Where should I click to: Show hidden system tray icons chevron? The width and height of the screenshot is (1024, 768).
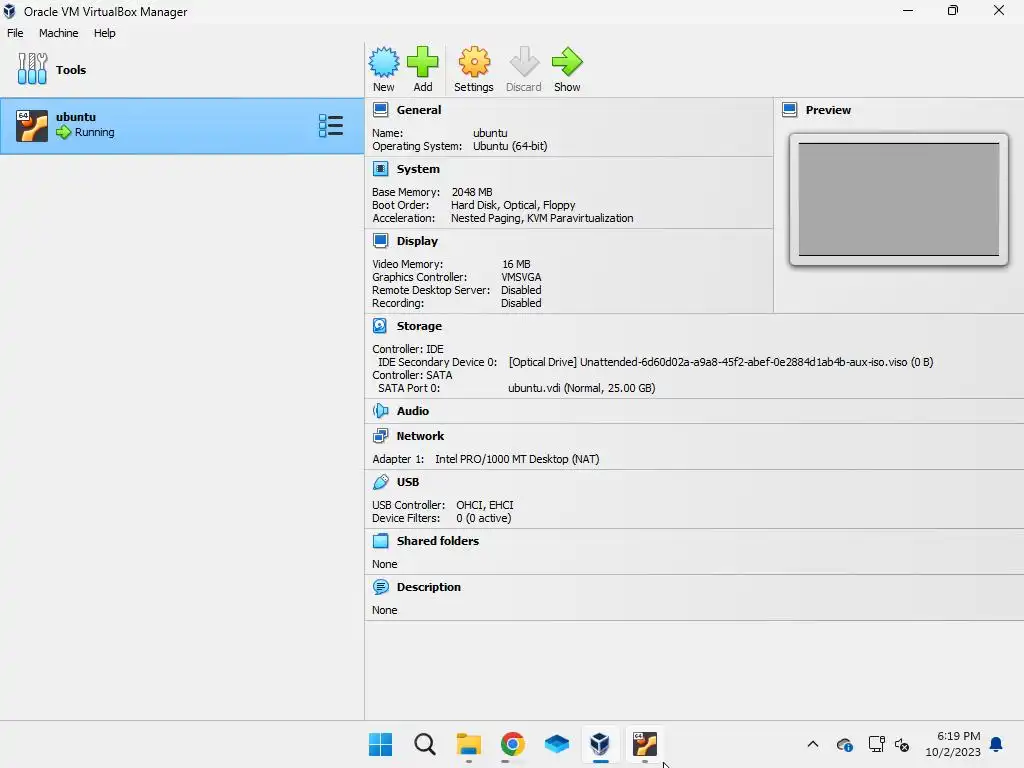point(812,744)
